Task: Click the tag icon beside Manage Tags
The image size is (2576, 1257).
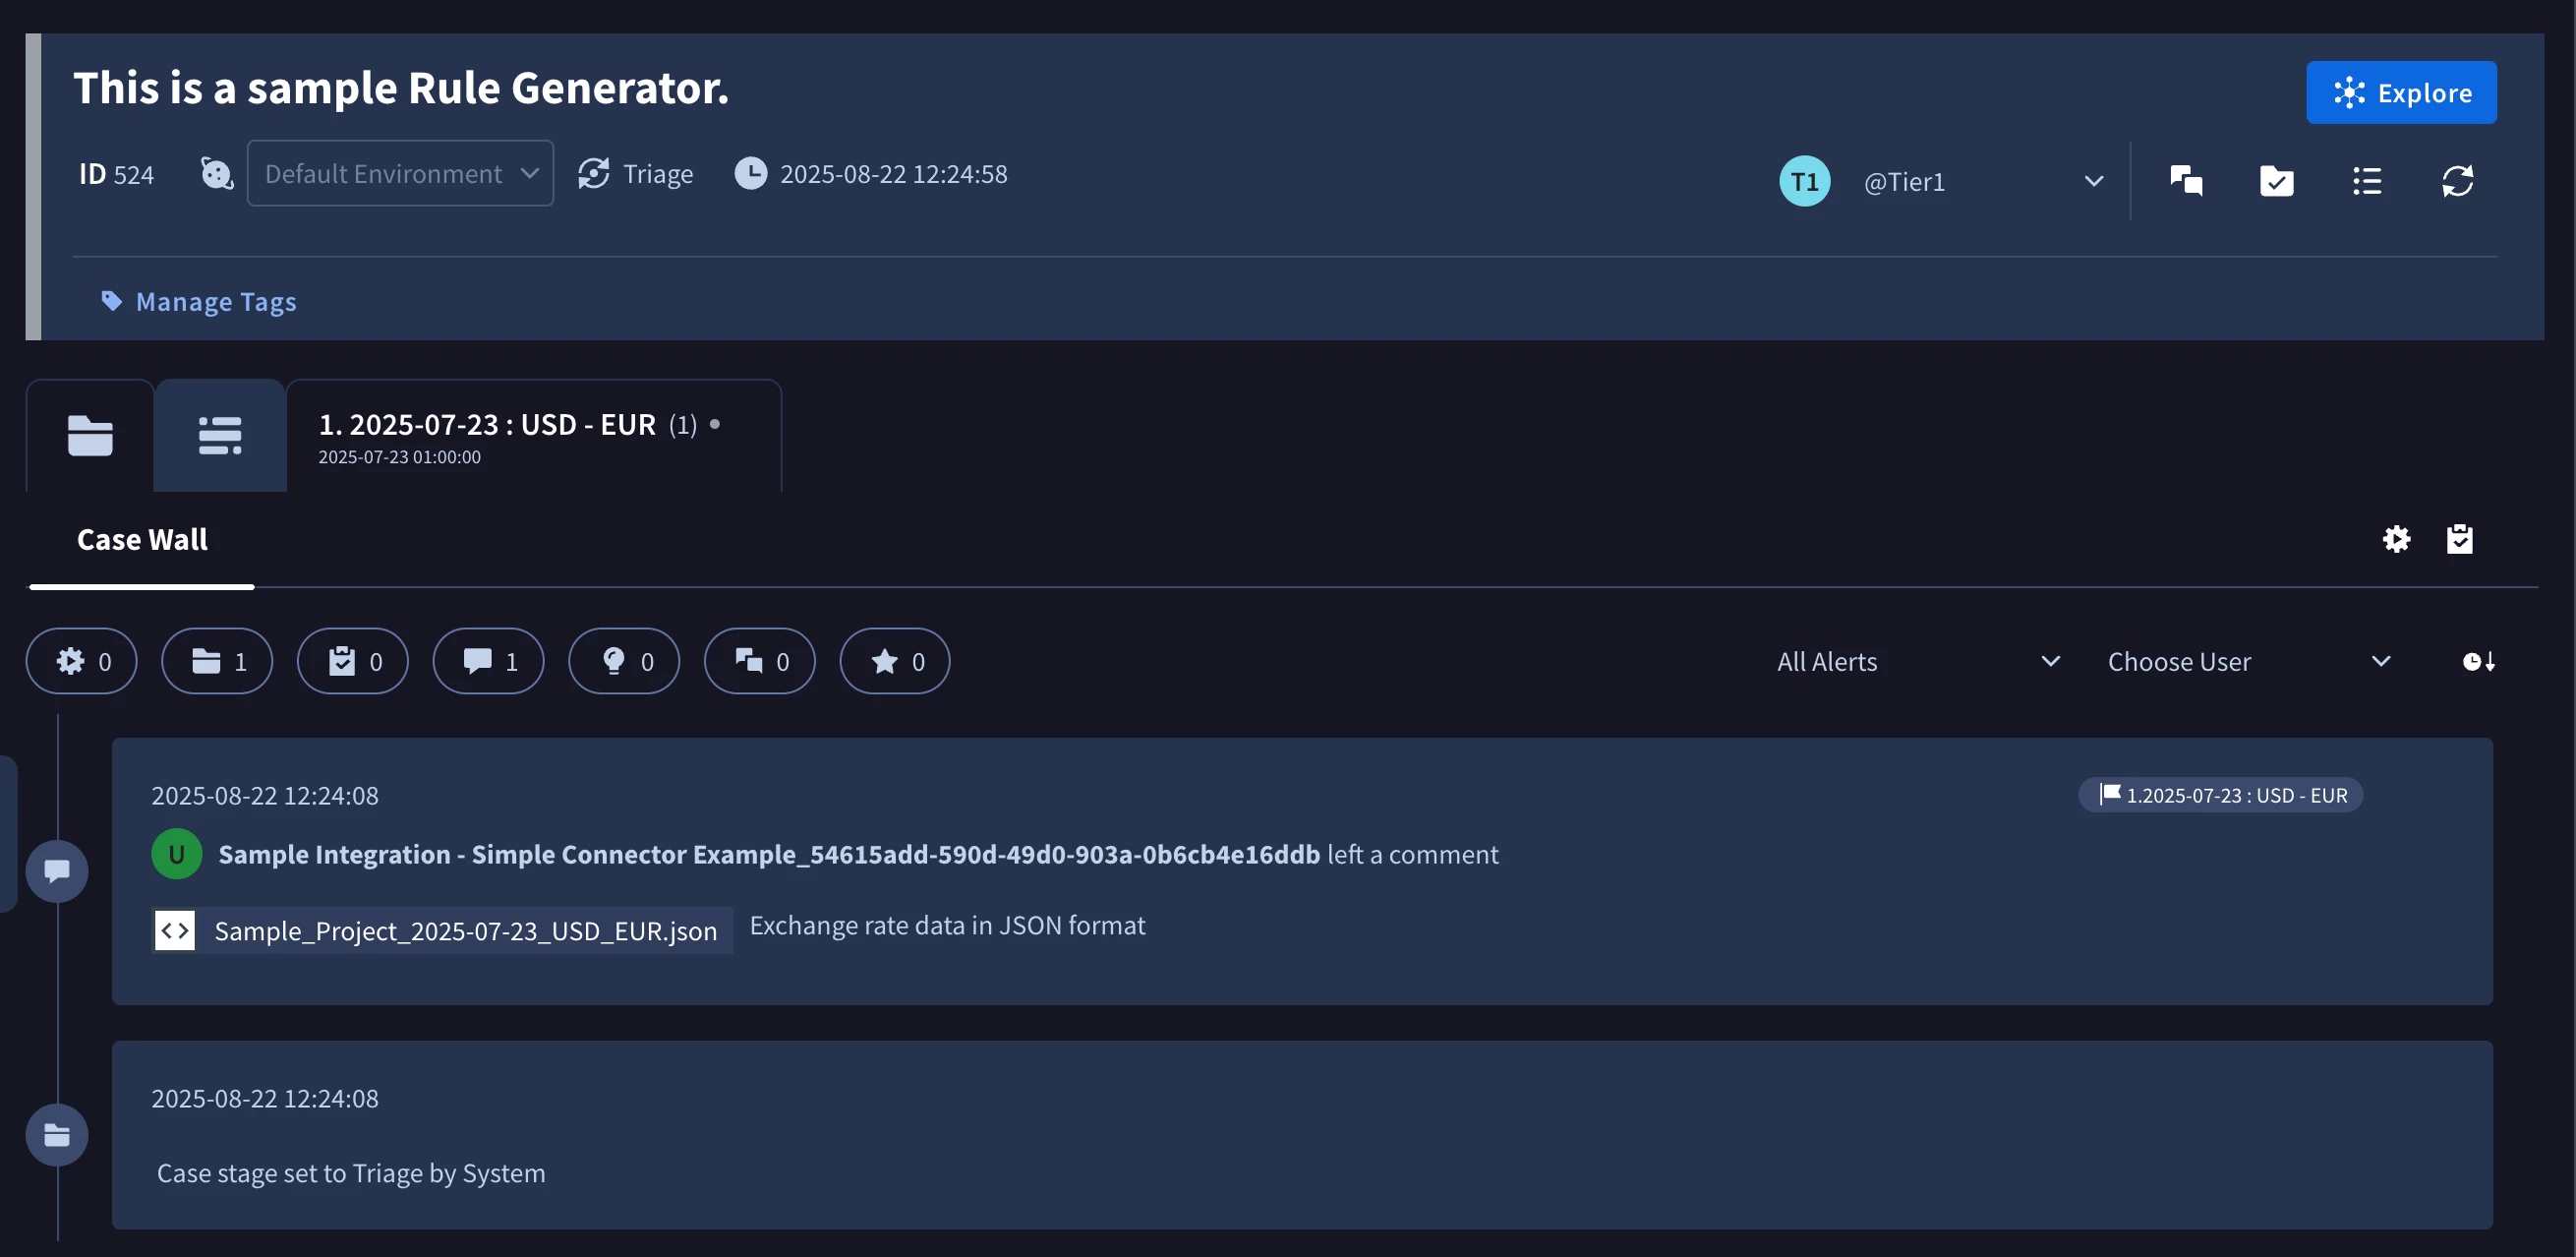Action: pyautogui.click(x=111, y=300)
